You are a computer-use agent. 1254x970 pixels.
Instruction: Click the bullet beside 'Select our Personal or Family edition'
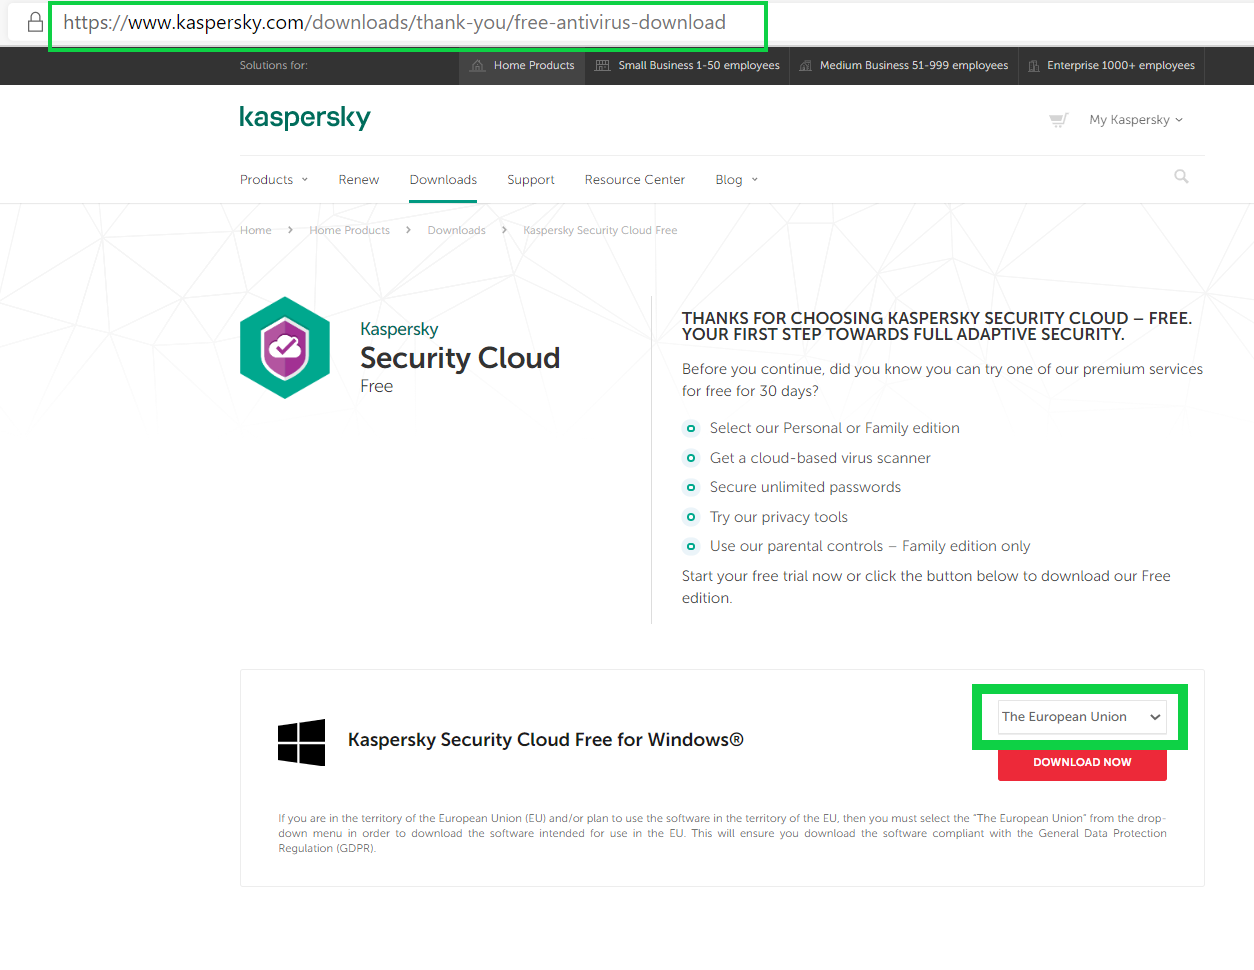[690, 428]
